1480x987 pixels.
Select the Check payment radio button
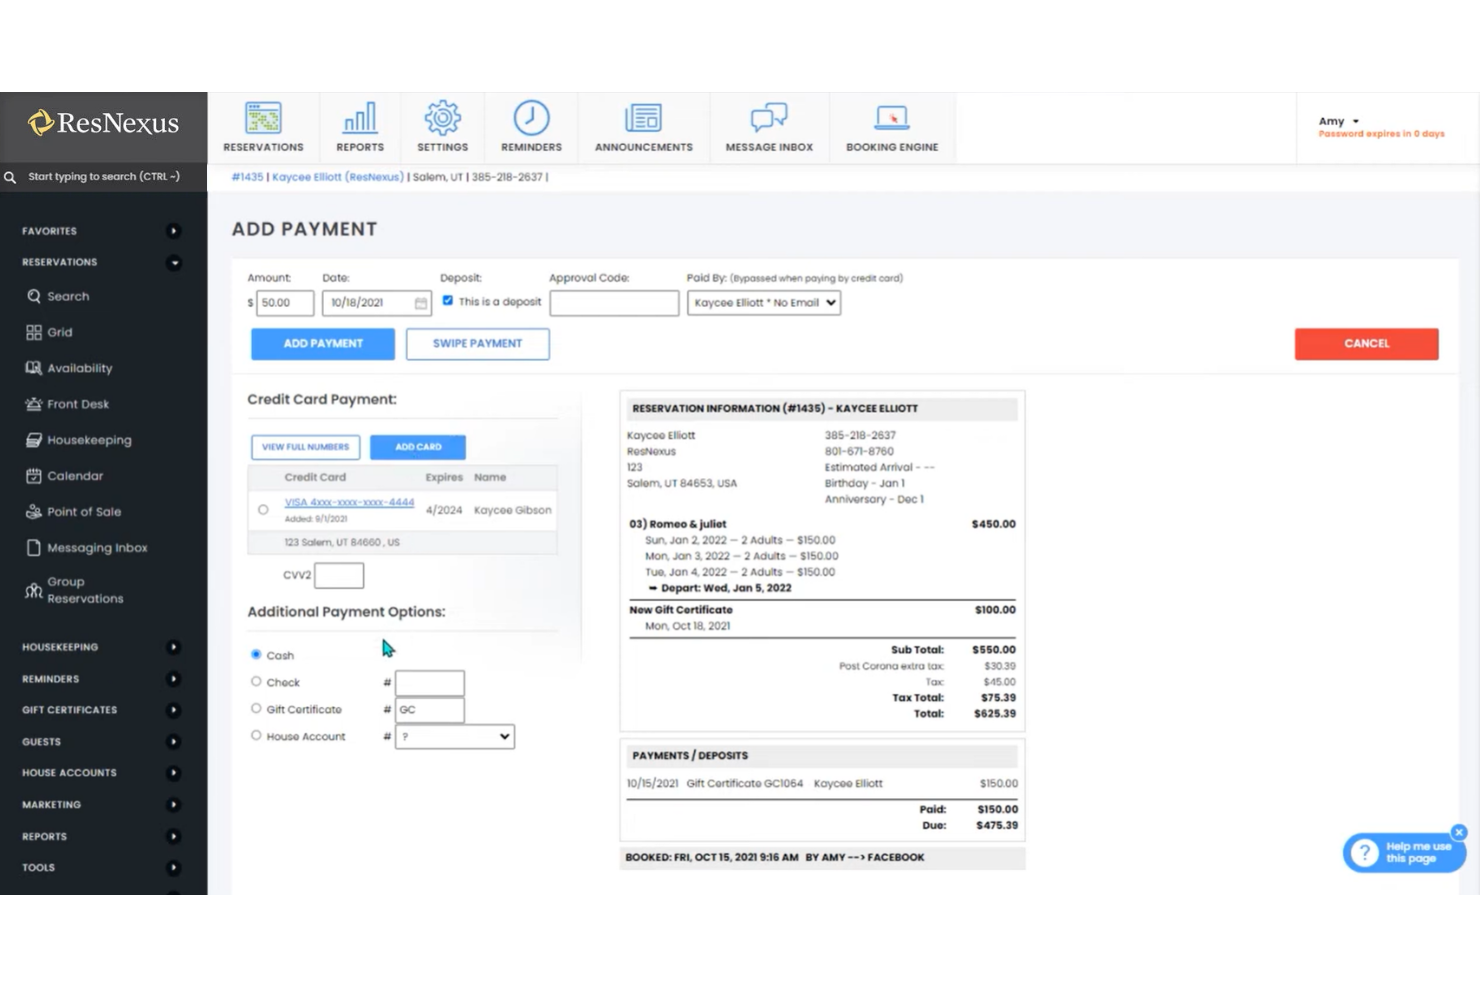click(x=257, y=681)
